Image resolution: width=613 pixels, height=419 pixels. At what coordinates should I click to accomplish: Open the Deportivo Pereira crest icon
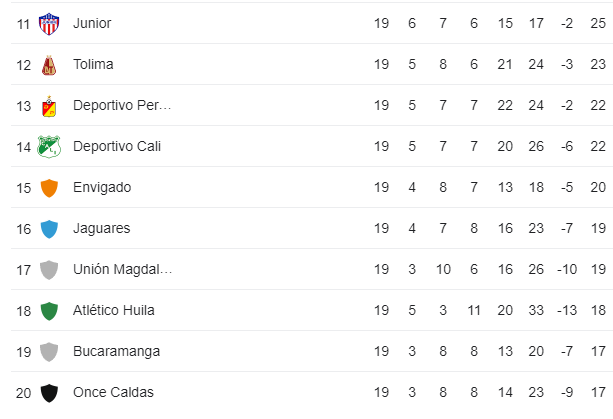point(49,106)
